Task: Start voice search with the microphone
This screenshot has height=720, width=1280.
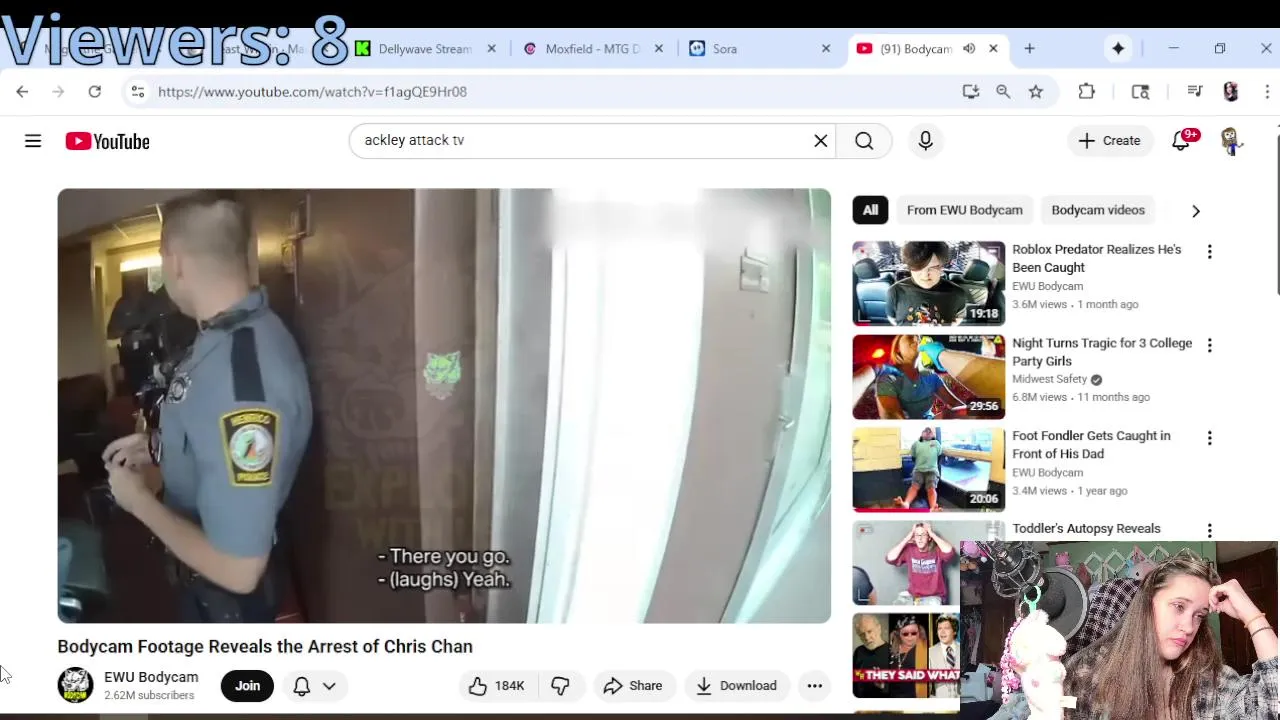Action: click(925, 141)
